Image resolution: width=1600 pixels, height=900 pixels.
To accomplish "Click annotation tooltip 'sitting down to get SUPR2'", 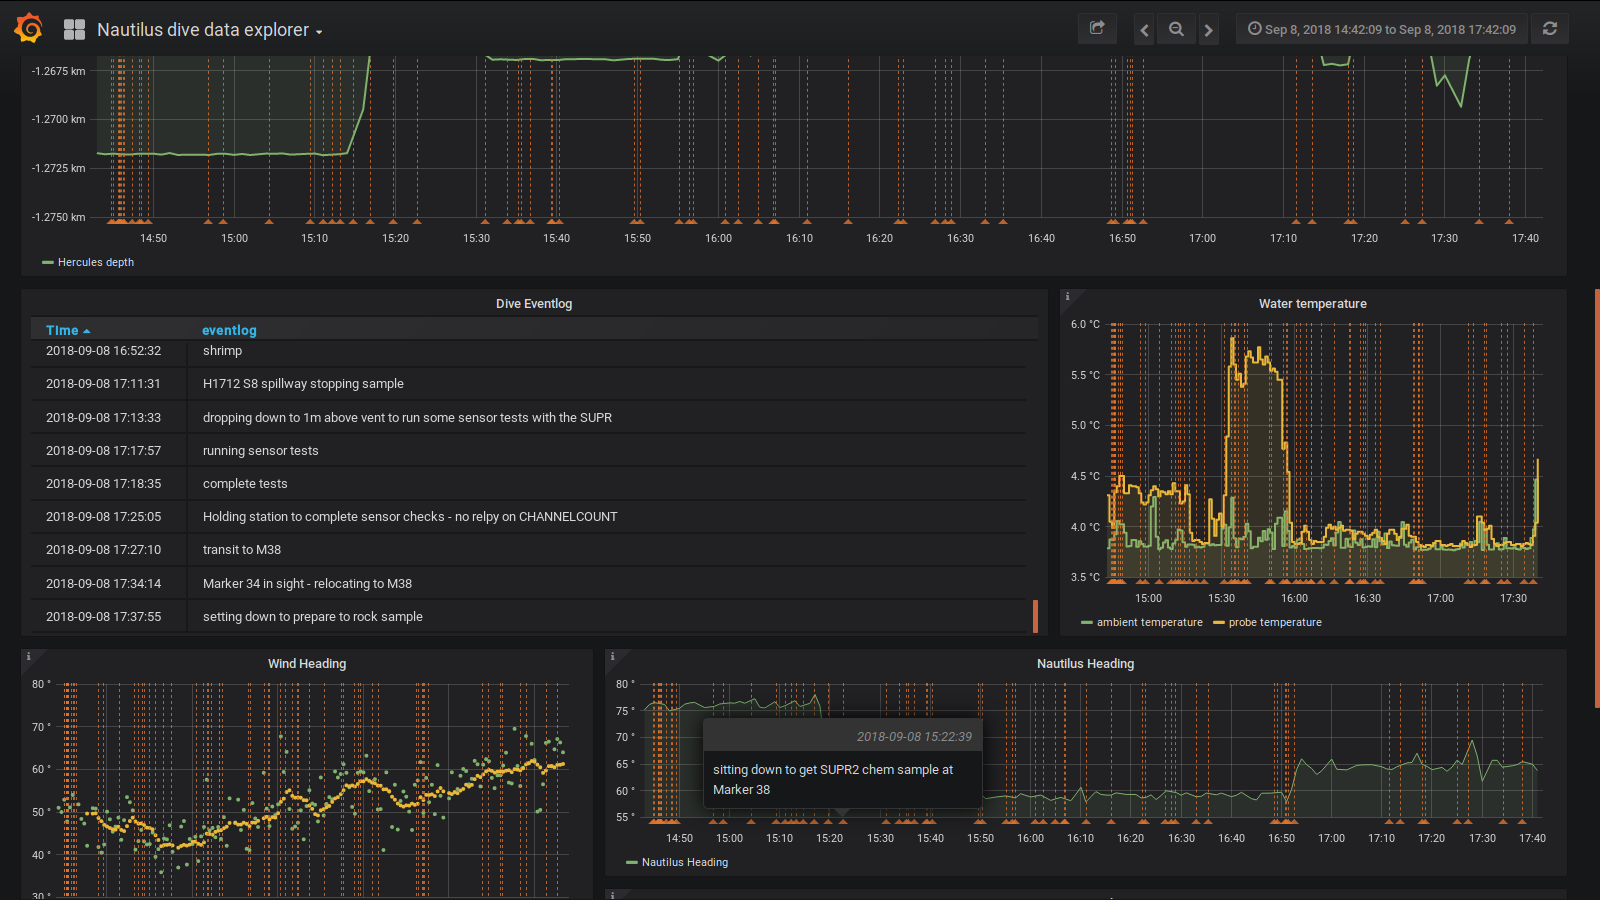I will tap(833, 779).
